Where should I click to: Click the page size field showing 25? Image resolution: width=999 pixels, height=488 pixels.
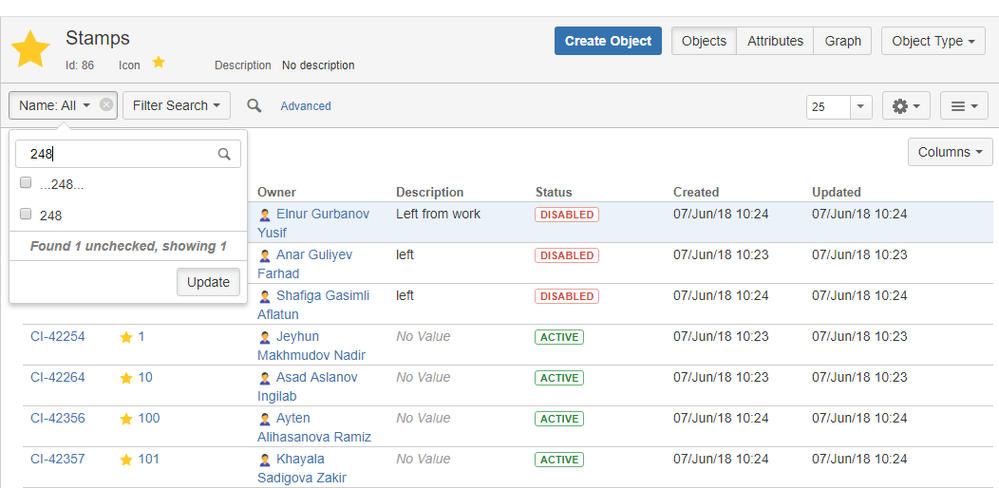[828, 107]
